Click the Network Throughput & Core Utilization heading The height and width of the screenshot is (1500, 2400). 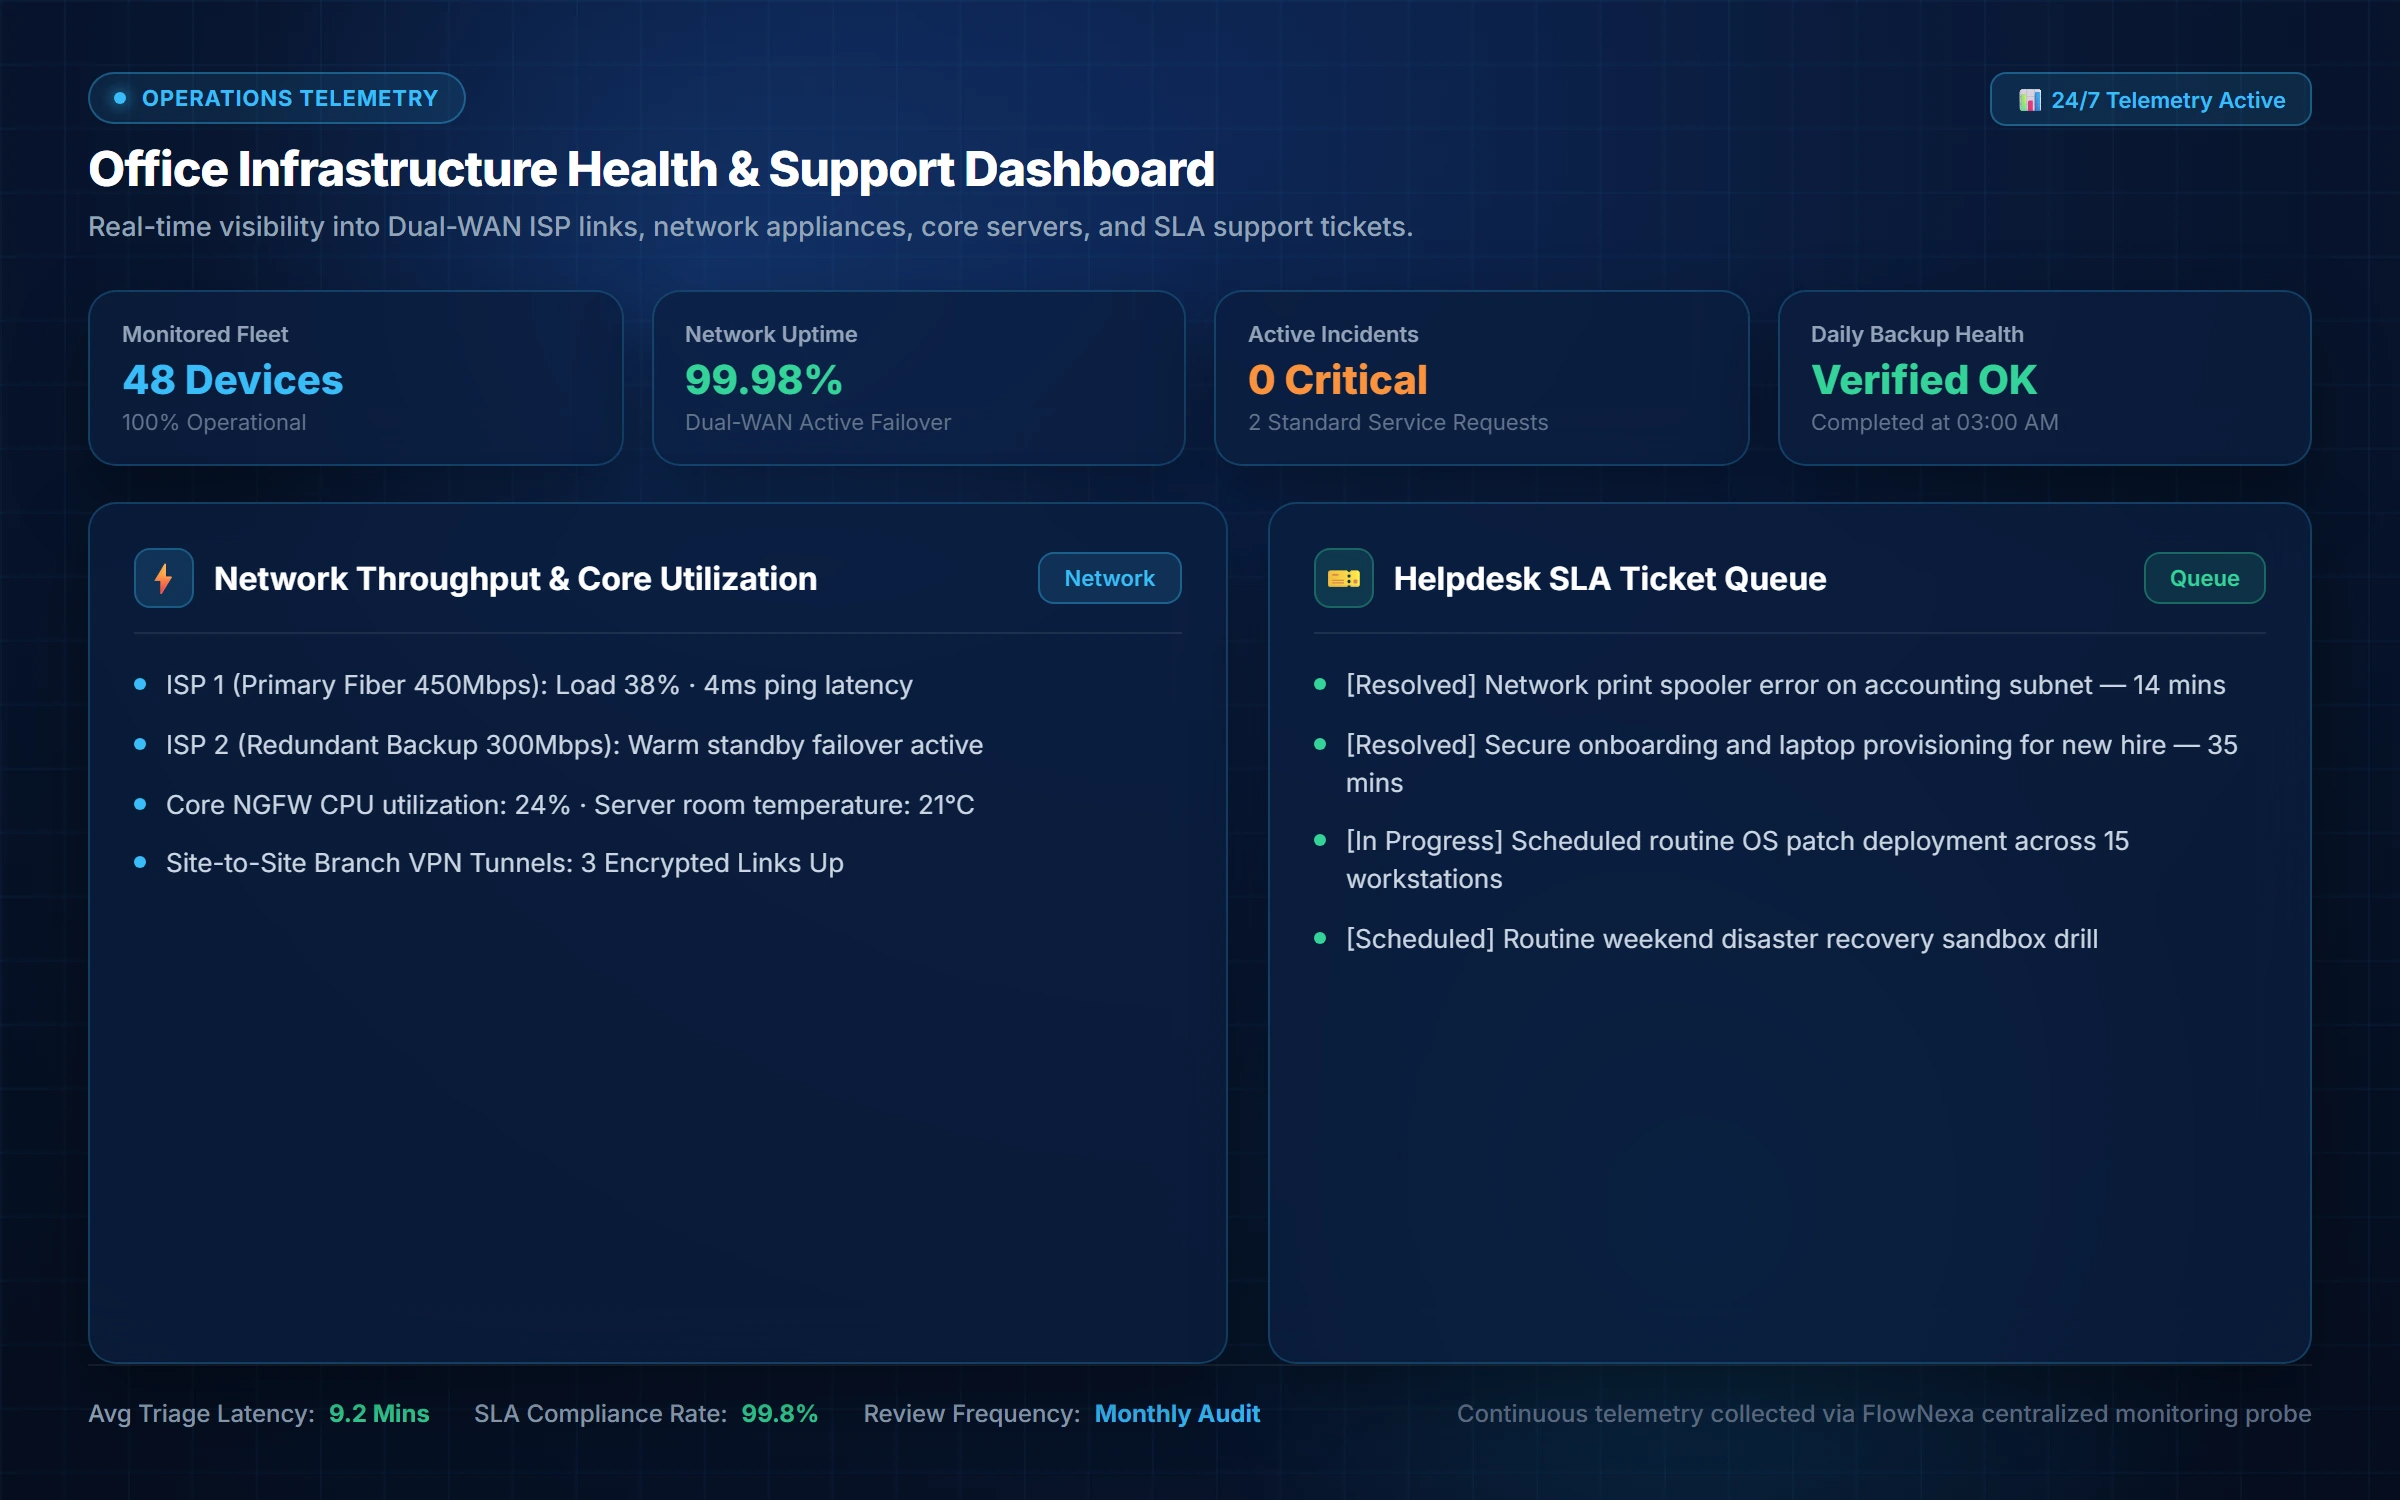click(x=515, y=578)
